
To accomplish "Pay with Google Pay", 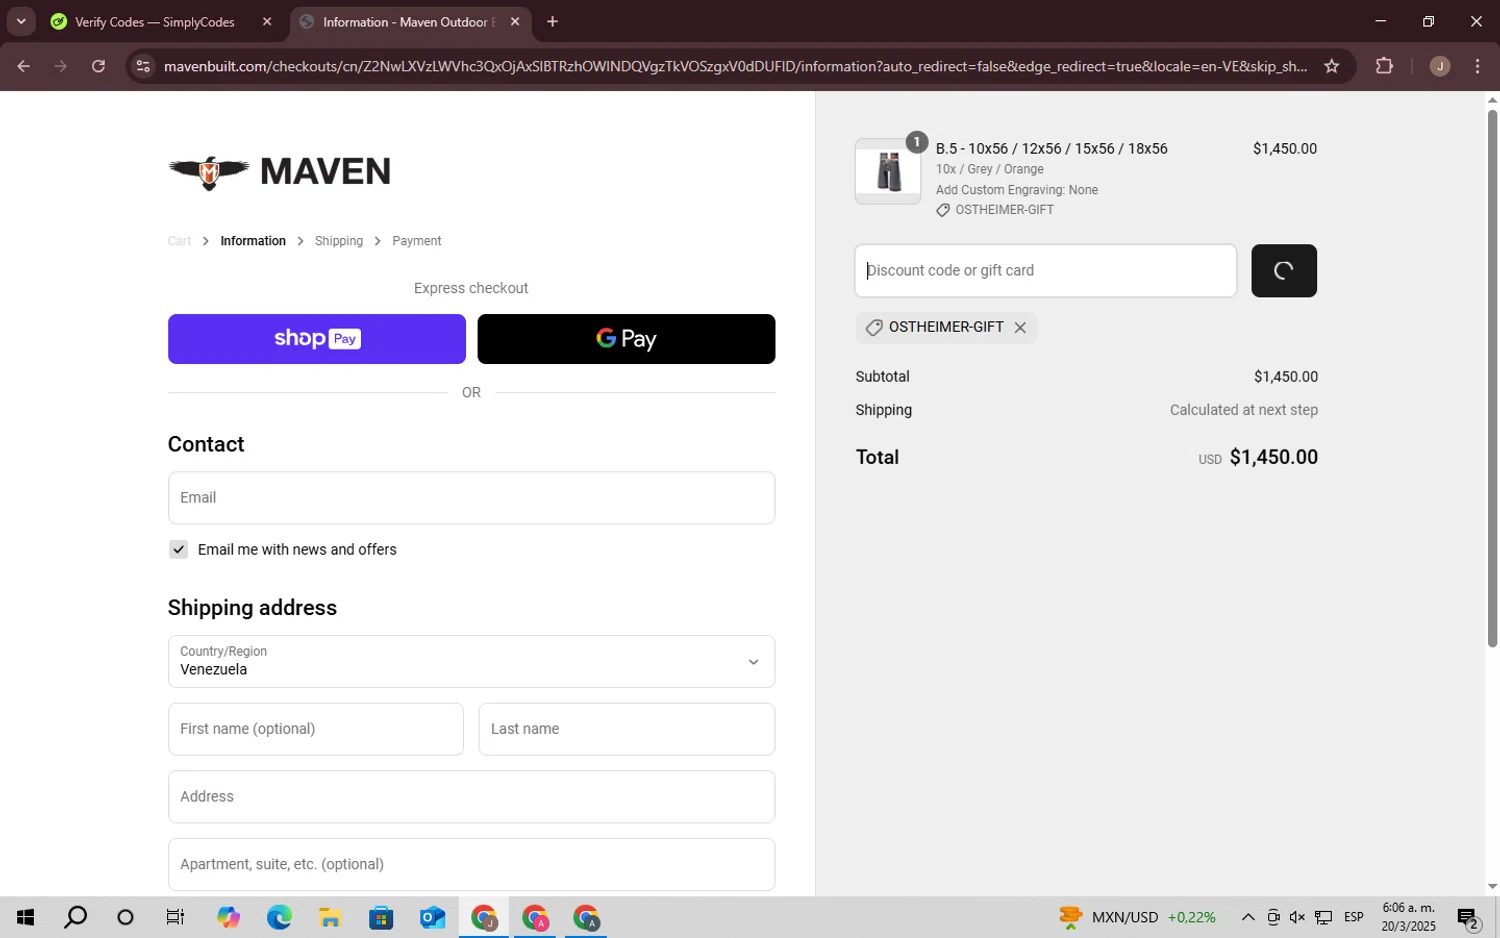I will click(x=626, y=339).
